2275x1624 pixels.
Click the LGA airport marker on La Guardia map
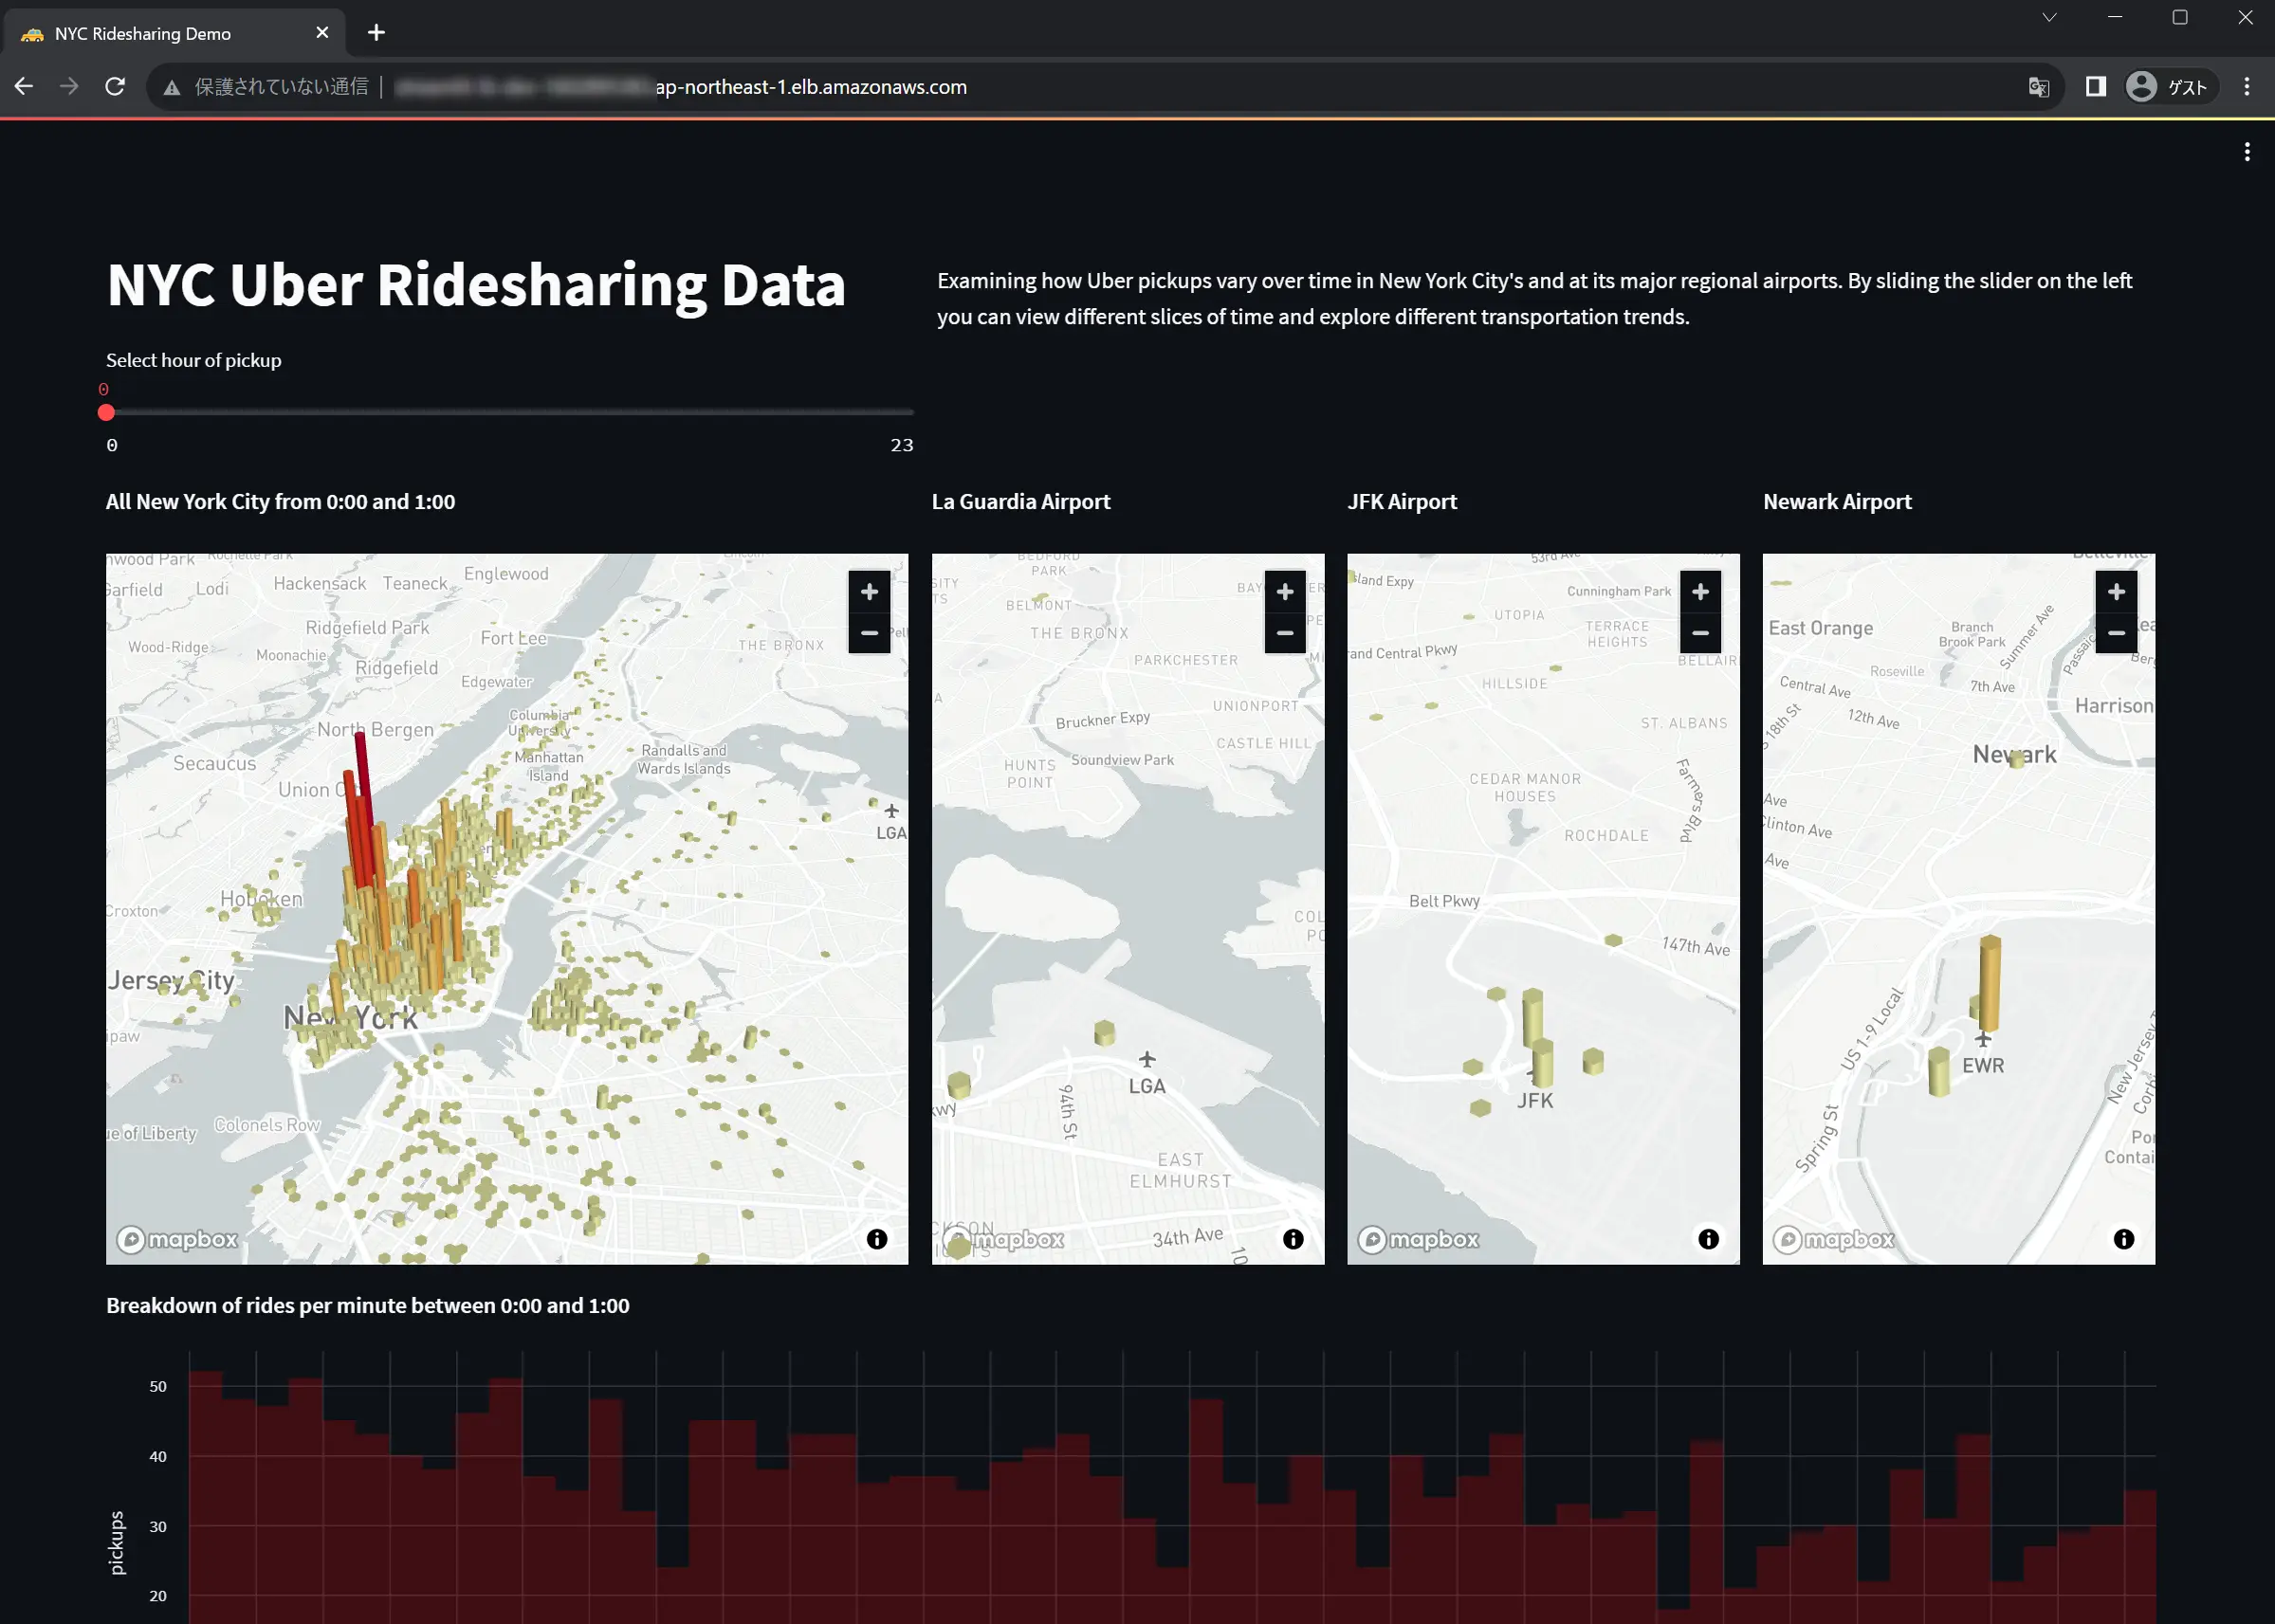[1147, 1073]
